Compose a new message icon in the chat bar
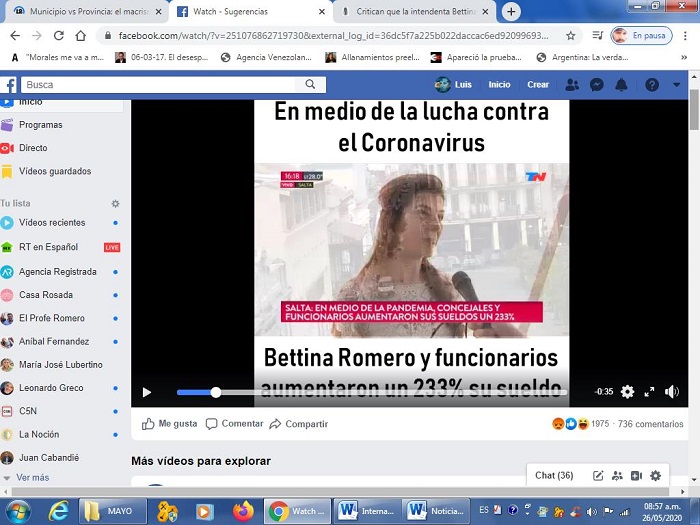Viewport: 700px width, 525px height. 598,476
